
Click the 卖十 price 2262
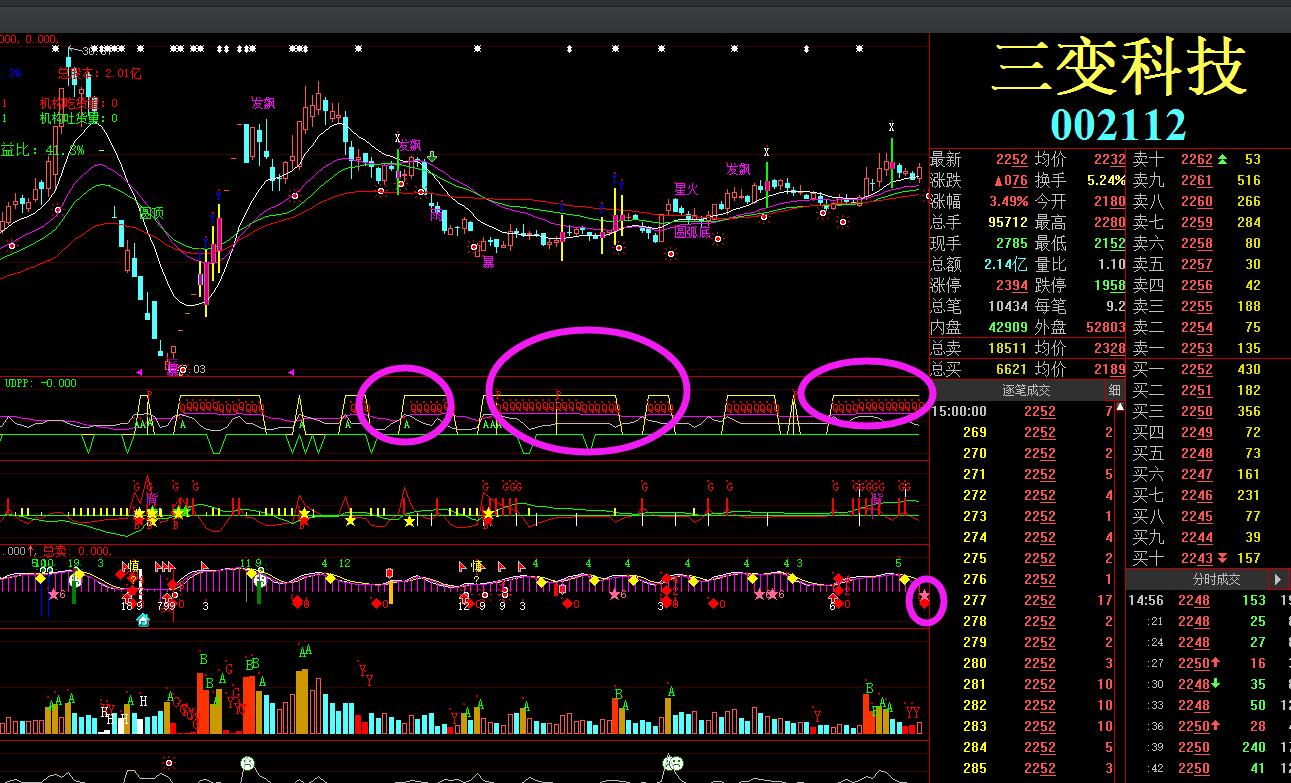coord(1197,159)
